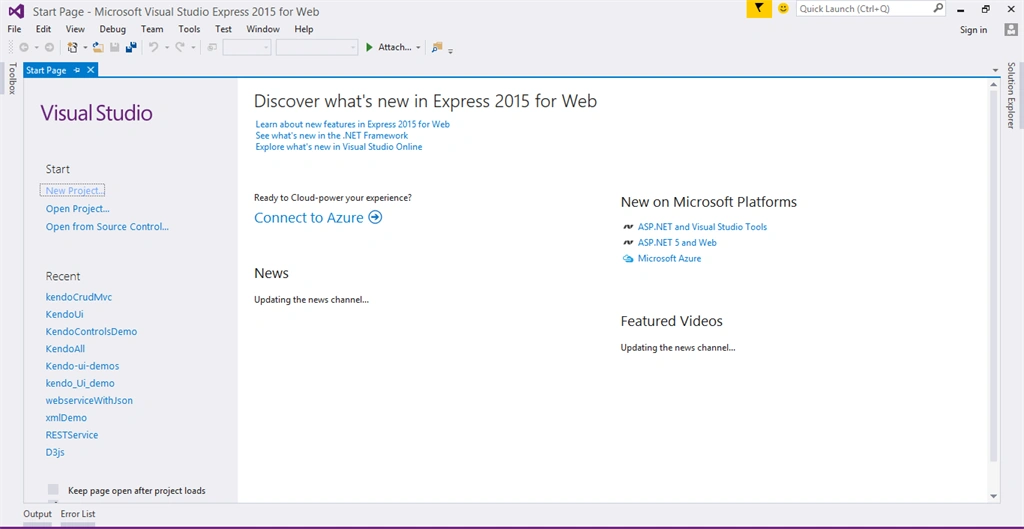Click the green Attach start arrow
Image resolution: width=1024 pixels, height=529 pixels.
[369, 47]
